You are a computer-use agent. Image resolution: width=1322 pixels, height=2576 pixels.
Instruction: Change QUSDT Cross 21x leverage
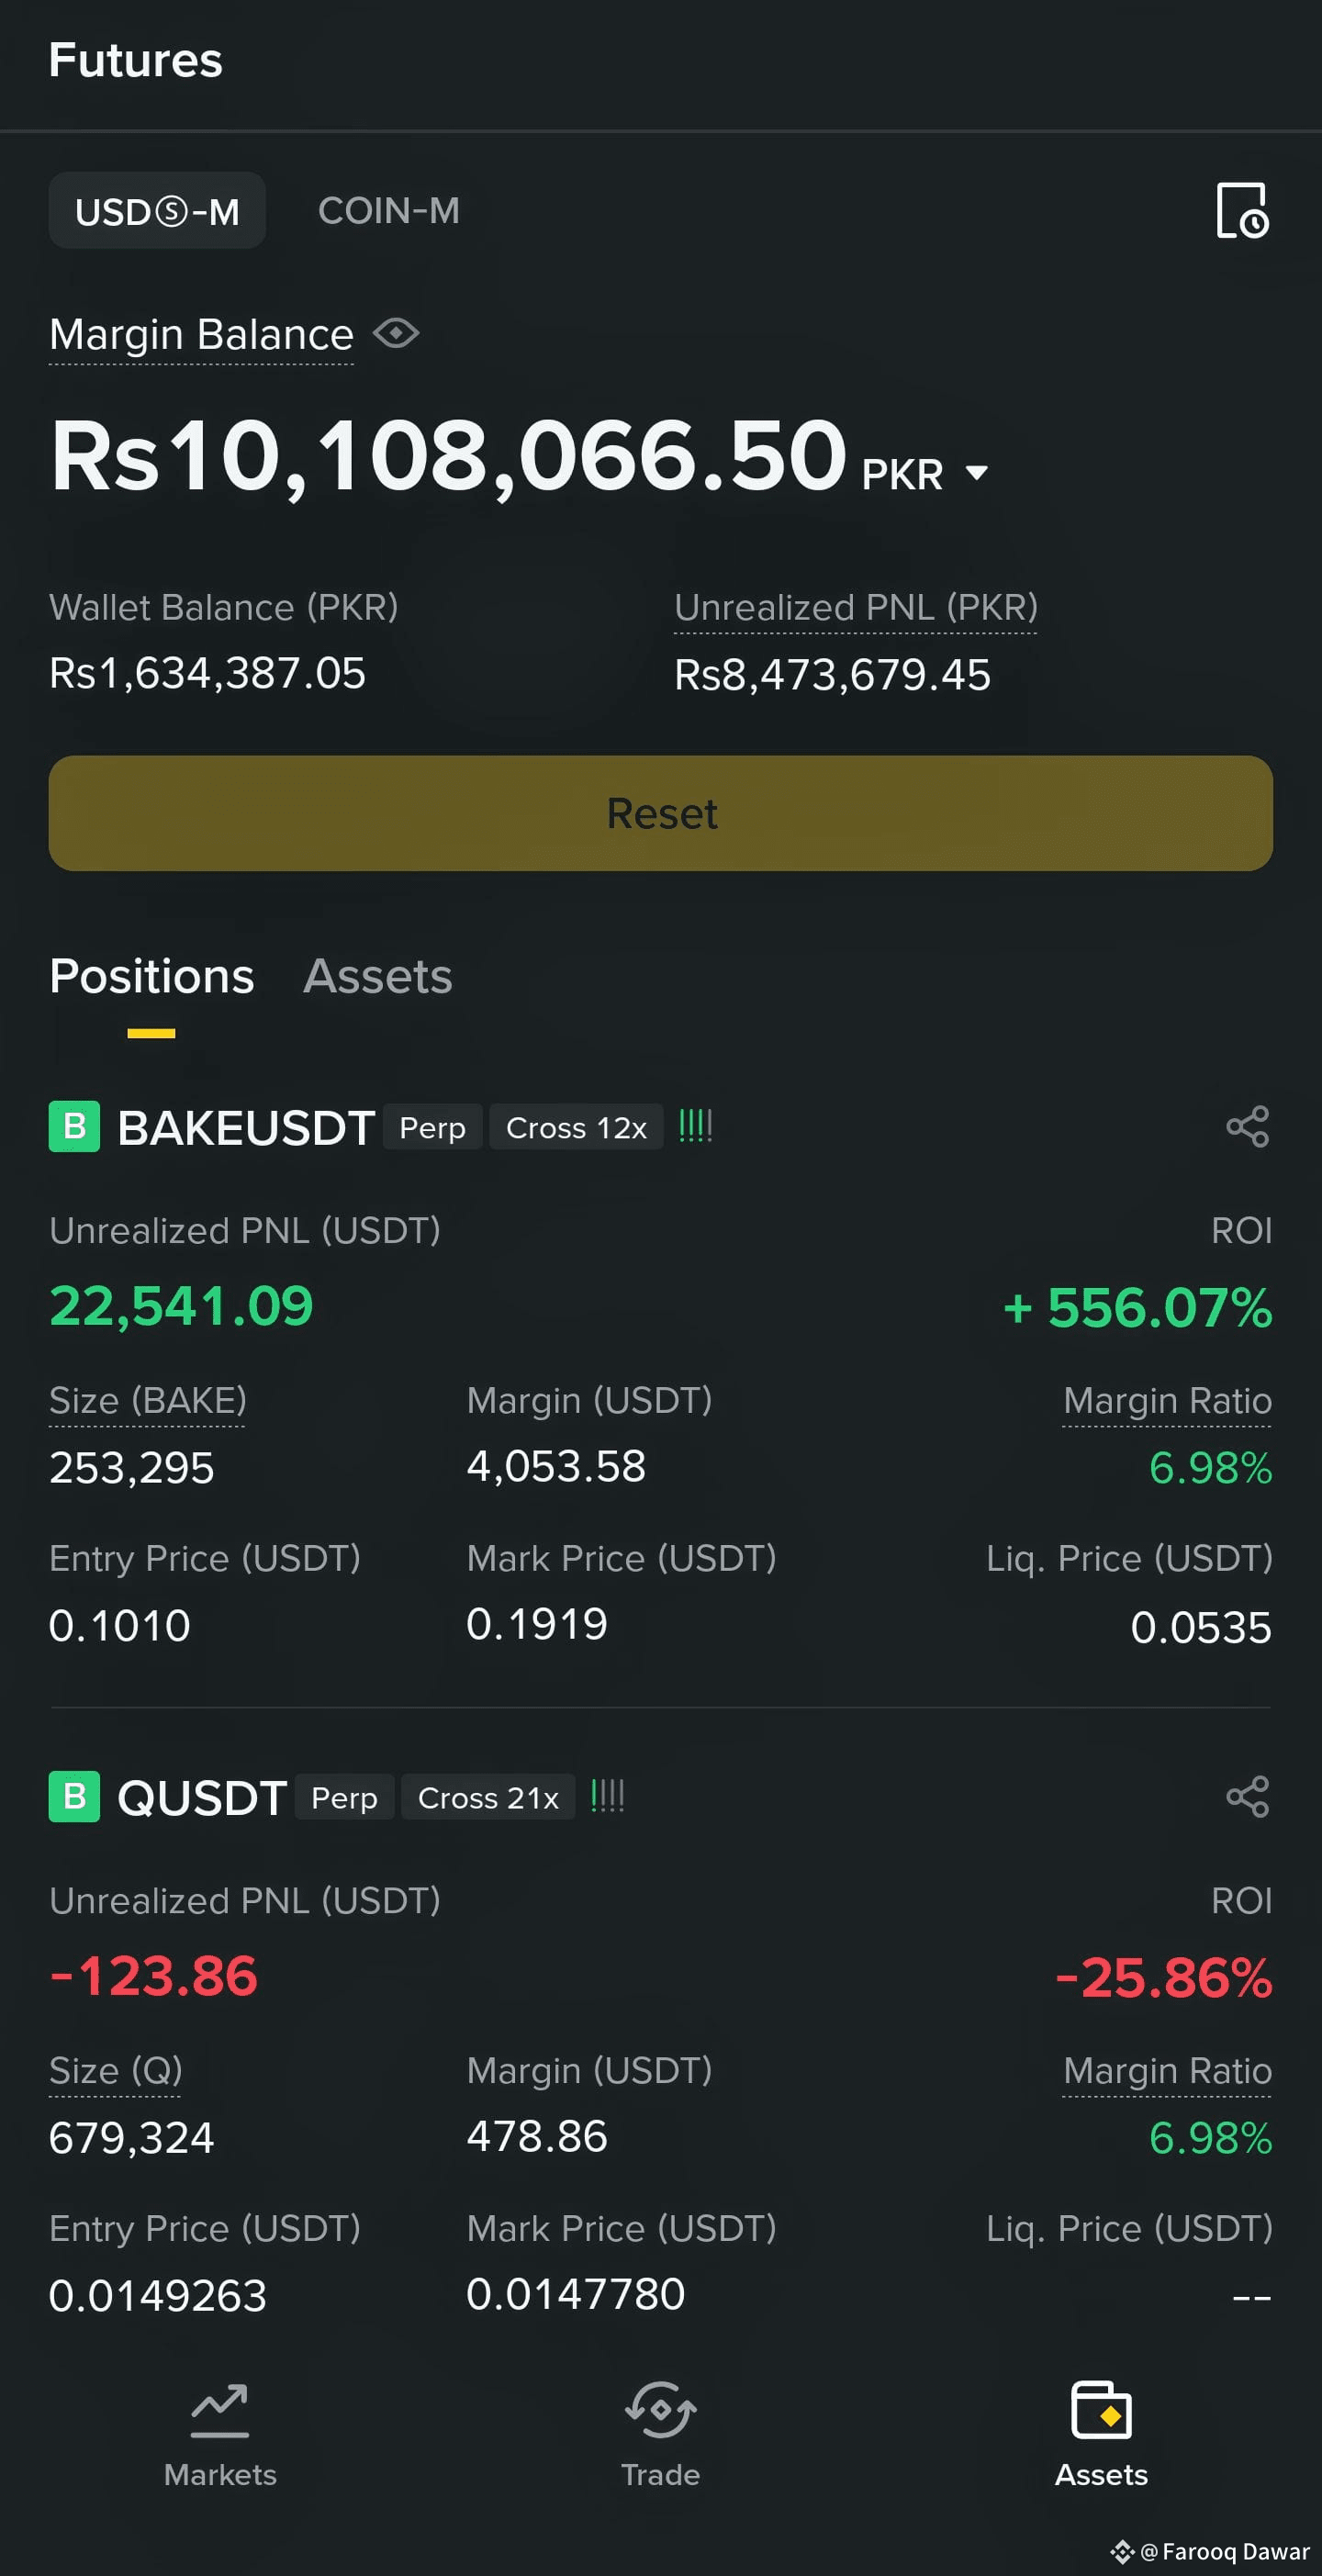(x=488, y=1798)
